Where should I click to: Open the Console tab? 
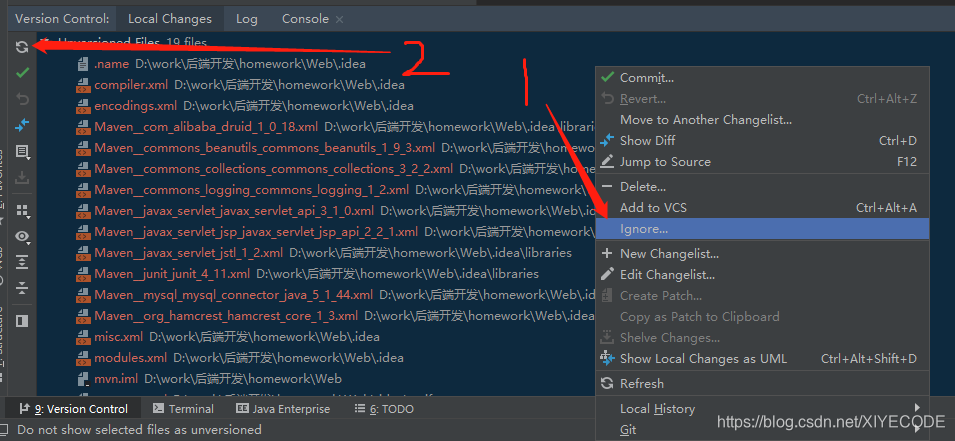[x=305, y=19]
